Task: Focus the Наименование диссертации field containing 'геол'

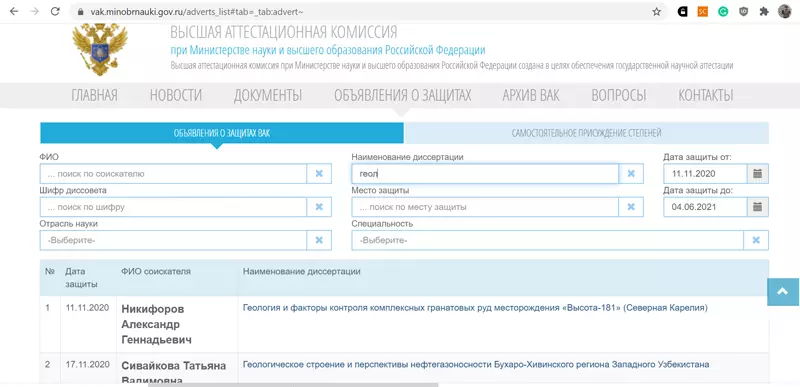Action: pos(485,174)
